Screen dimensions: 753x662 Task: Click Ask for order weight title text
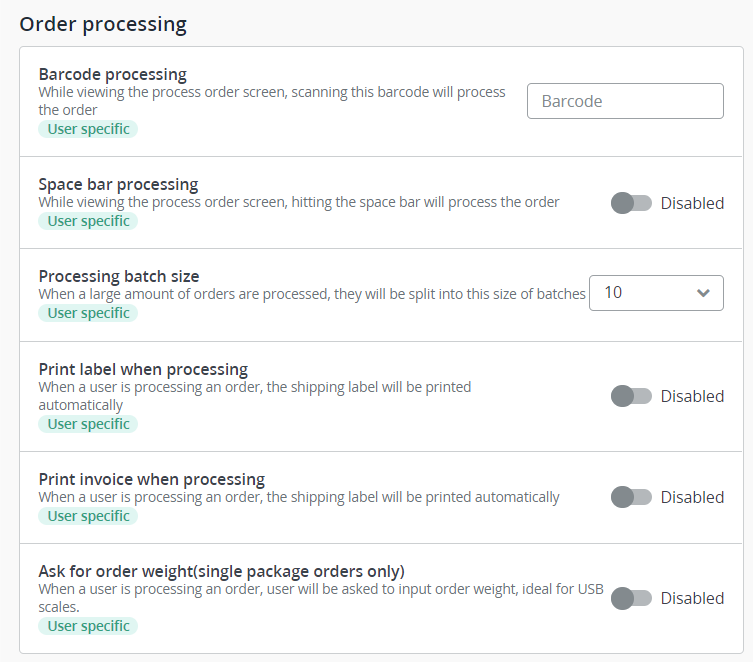point(221,571)
